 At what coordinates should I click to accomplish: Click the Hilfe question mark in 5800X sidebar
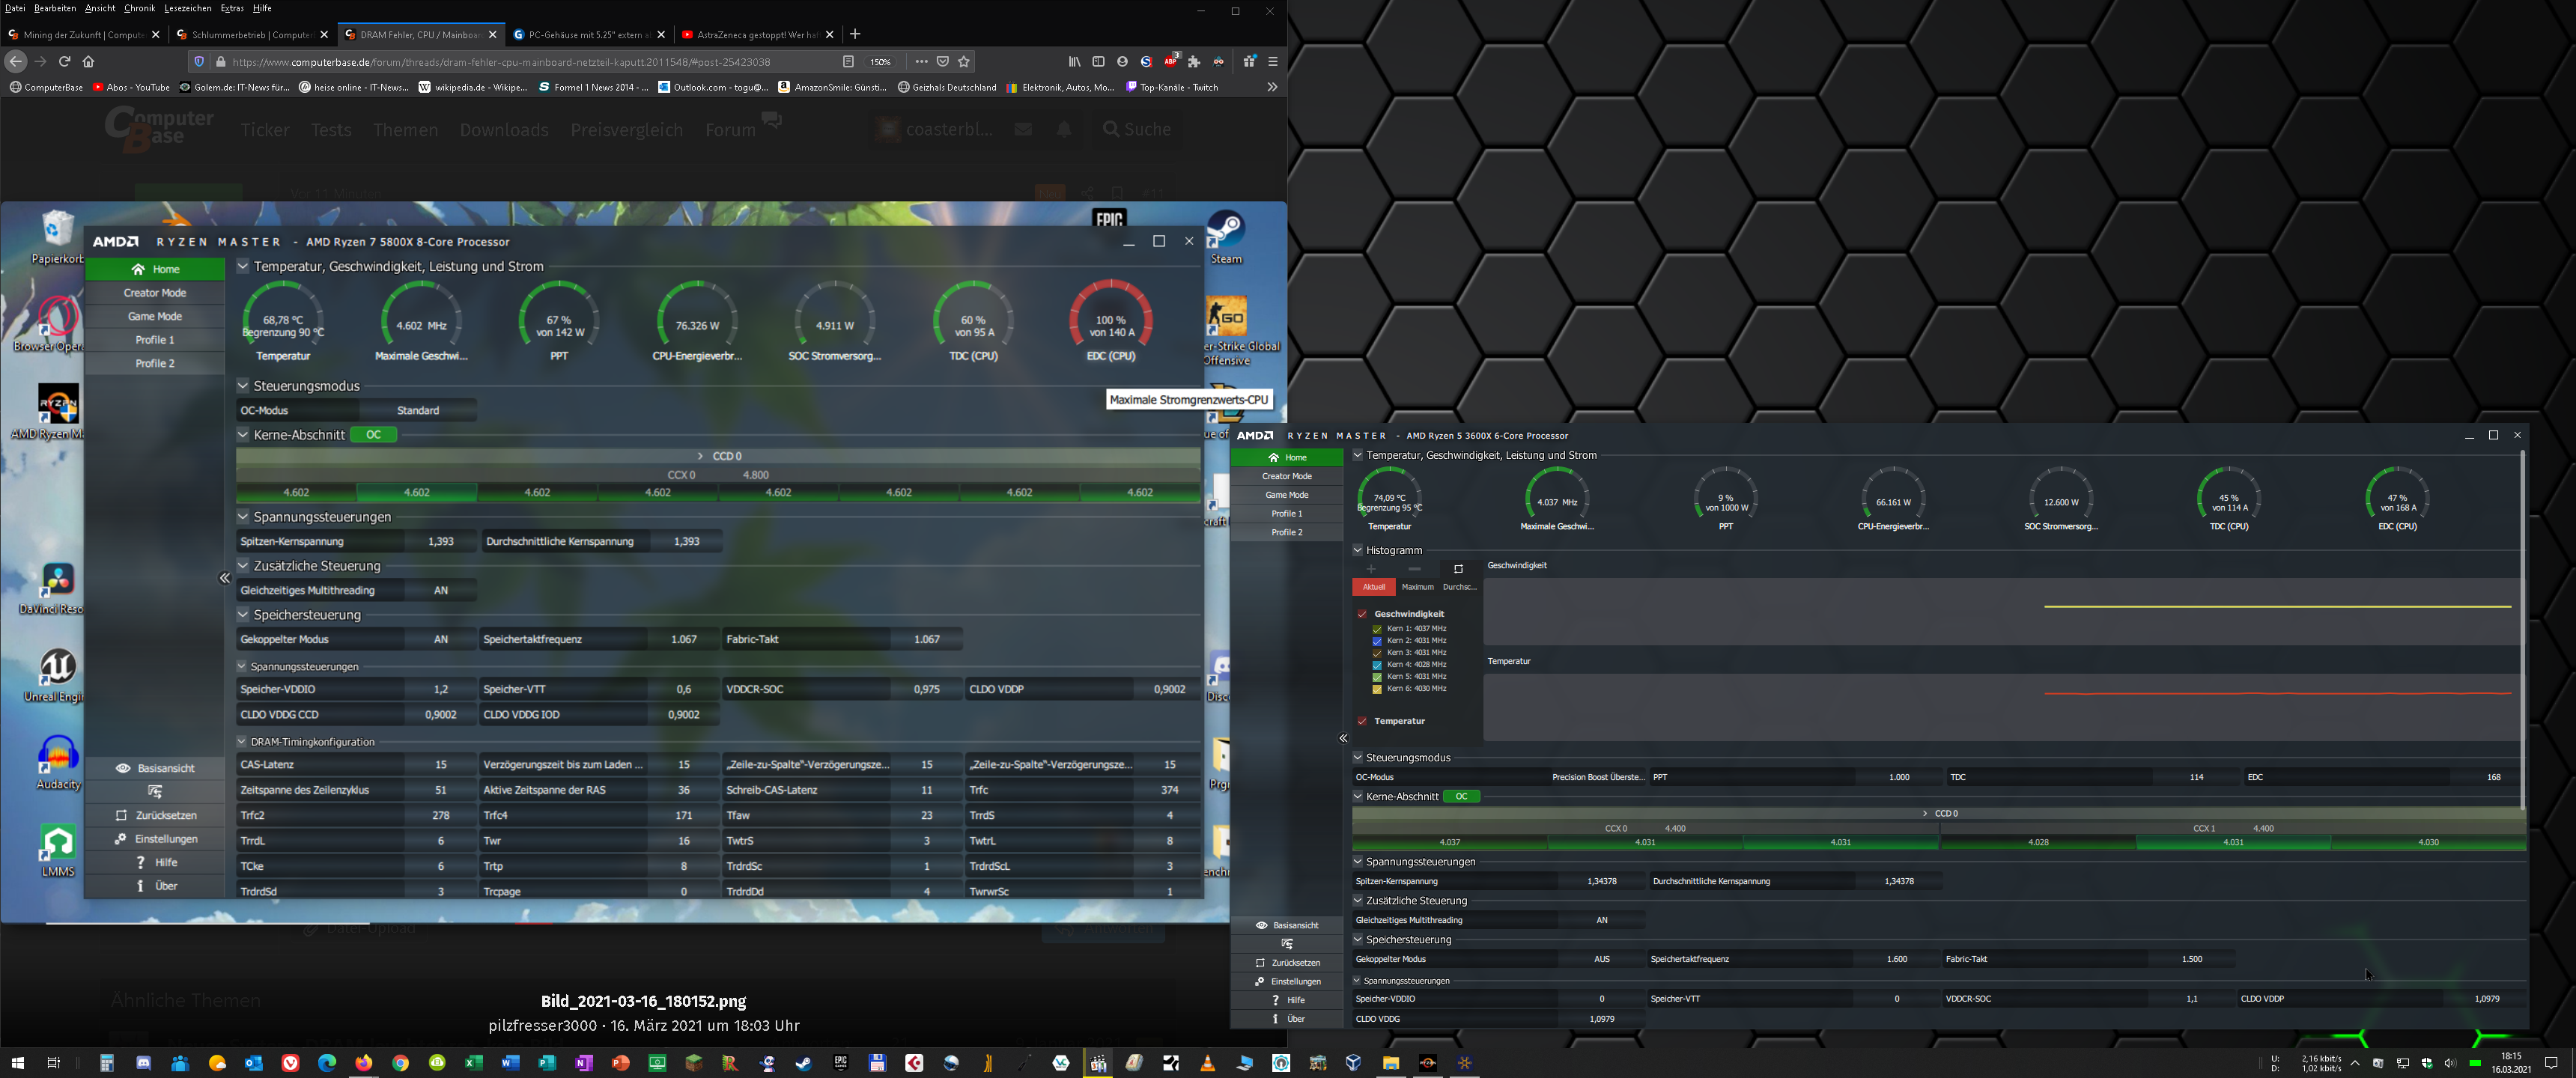tap(141, 863)
